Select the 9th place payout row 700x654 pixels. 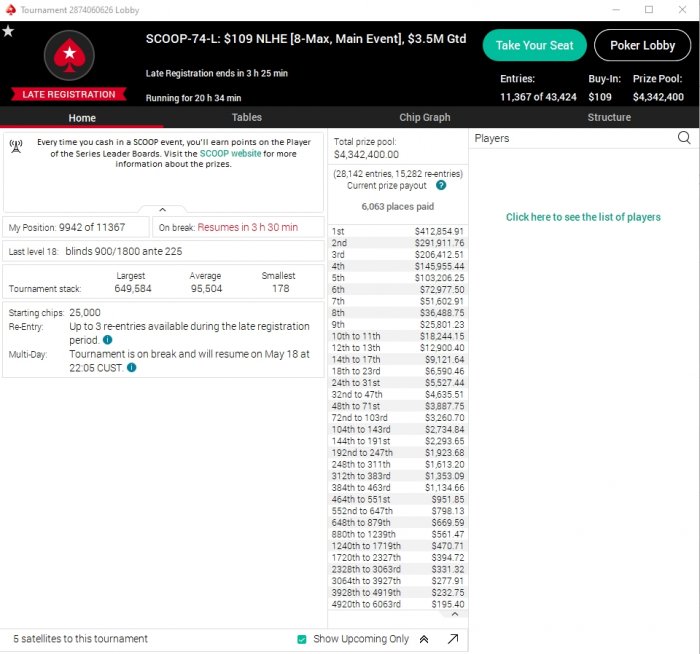(397, 325)
